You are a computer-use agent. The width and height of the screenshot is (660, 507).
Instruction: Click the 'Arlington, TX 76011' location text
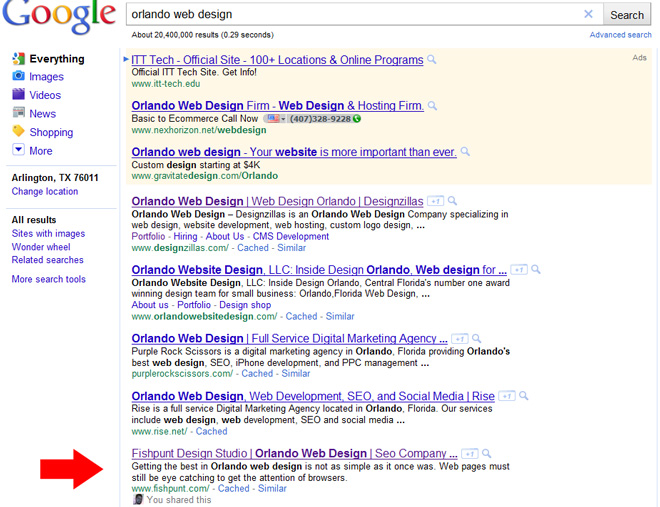coord(55,178)
